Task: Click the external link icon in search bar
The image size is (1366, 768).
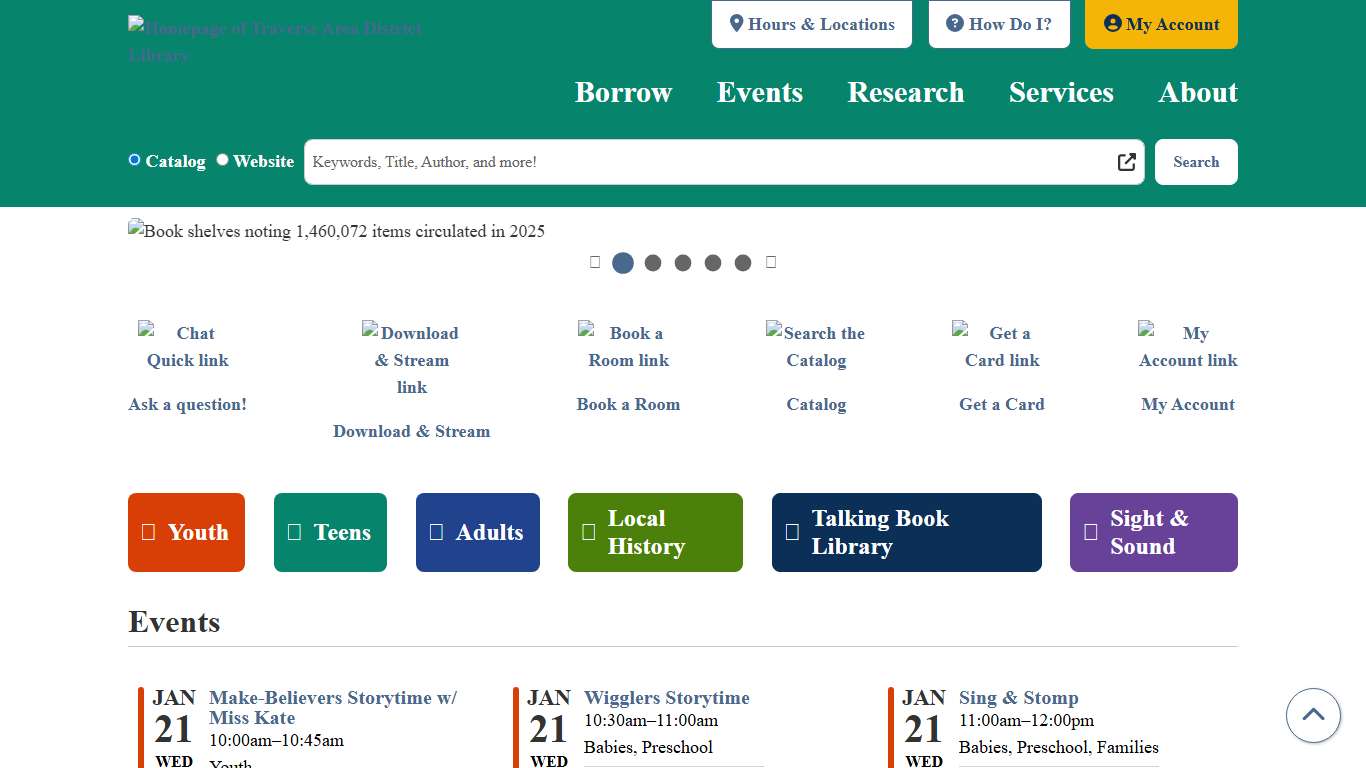Action: tap(1126, 162)
